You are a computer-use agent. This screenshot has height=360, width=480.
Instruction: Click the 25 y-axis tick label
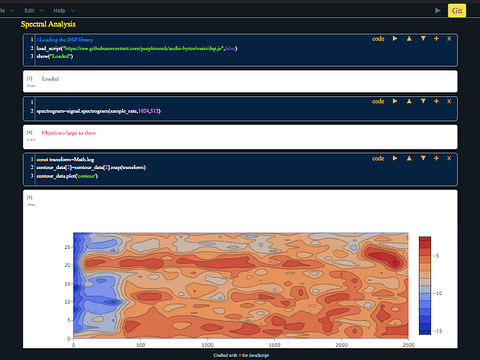click(x=67, y=247)
